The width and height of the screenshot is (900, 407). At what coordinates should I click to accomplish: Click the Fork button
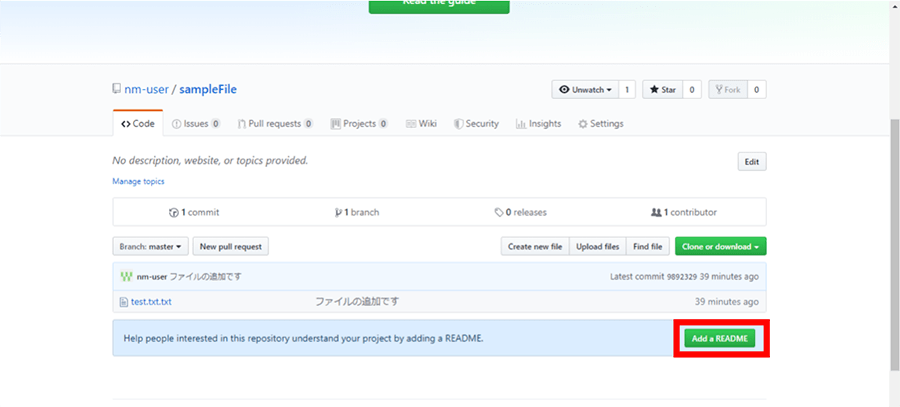727,90
